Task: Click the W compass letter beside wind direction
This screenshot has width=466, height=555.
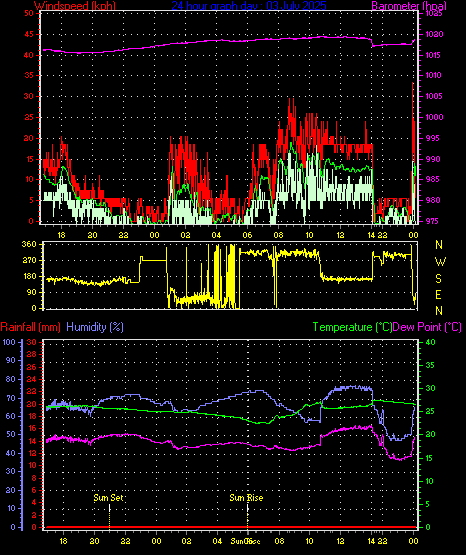Action: [440, 262]
